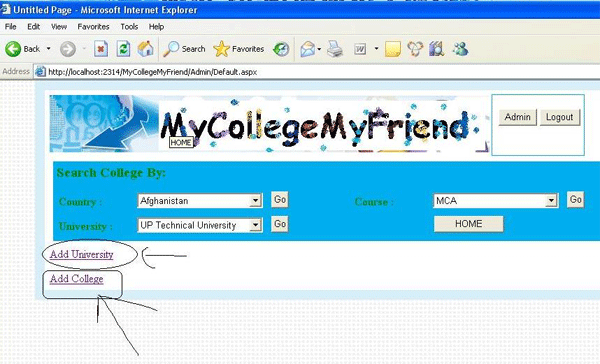The image size is (600, 364).
Task: Click the Logout button
Action: (559, 117)
